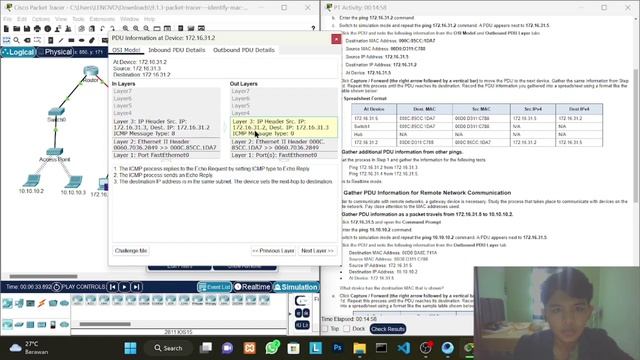The image size is (640, 360).
Task: Tick the Top checkbox in PT Activity
Action: click(325, 329)
